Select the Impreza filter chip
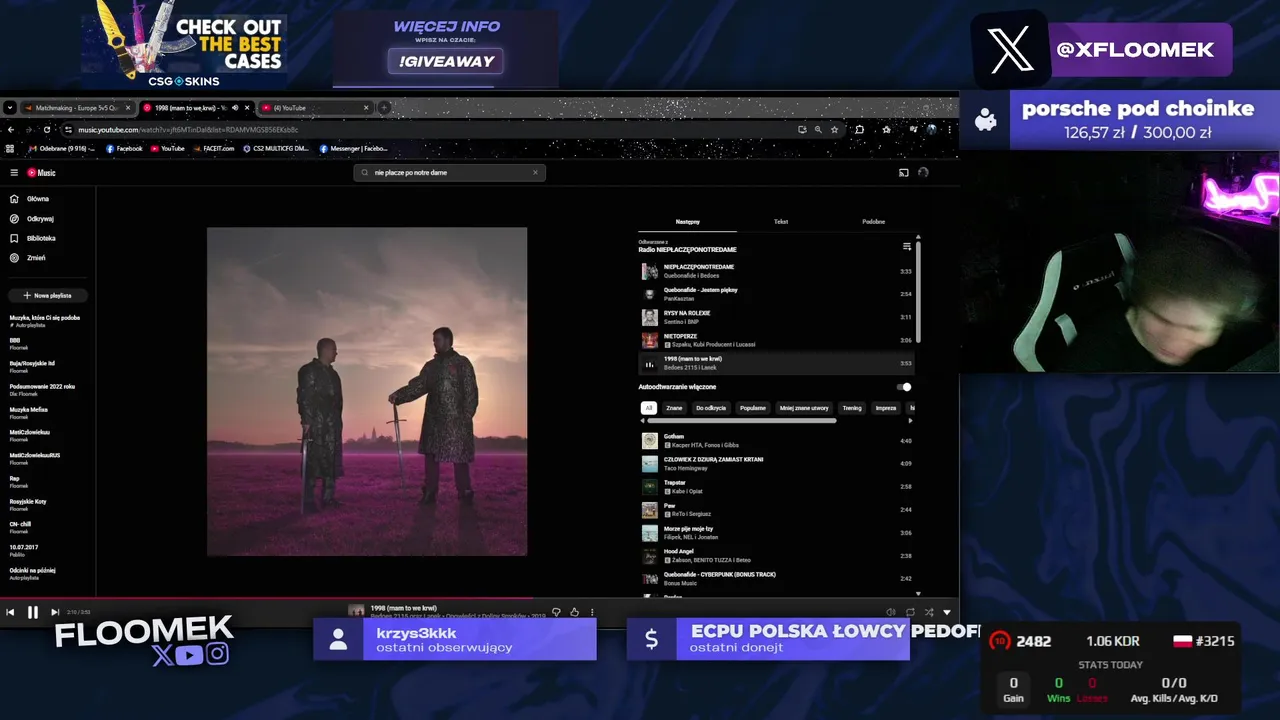This screenshot has width=1280, height=720. (x=886, y=408)
